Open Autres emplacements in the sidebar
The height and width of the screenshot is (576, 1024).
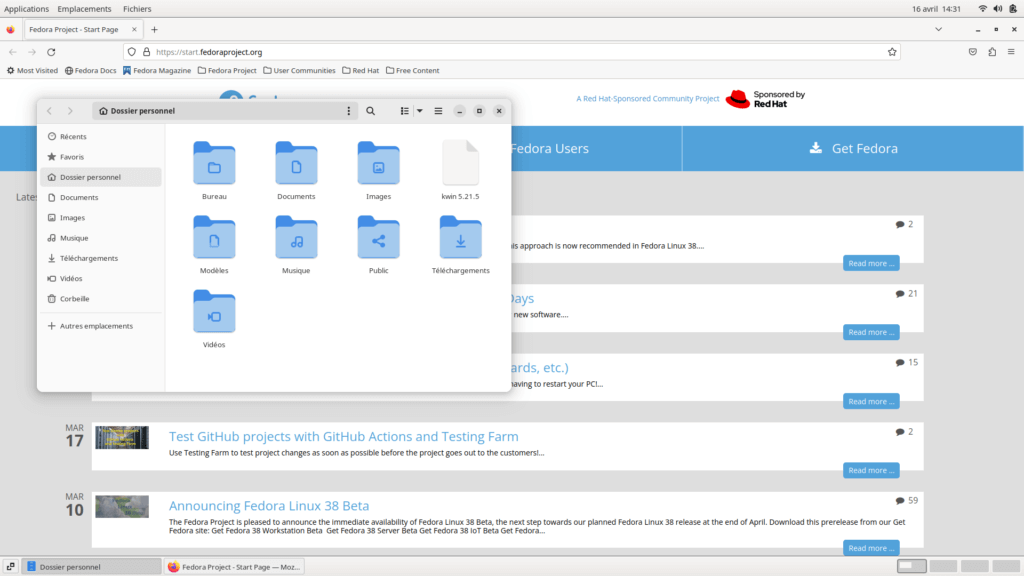(101, 326)
